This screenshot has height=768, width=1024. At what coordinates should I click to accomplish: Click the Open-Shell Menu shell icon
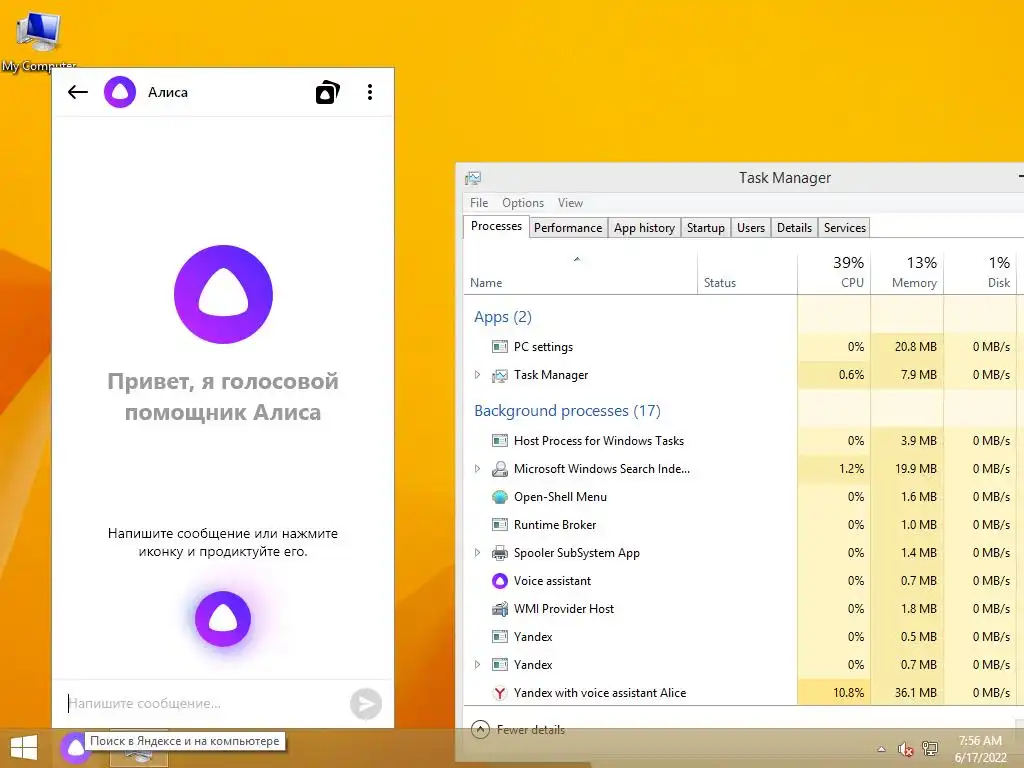coord(500,497)
